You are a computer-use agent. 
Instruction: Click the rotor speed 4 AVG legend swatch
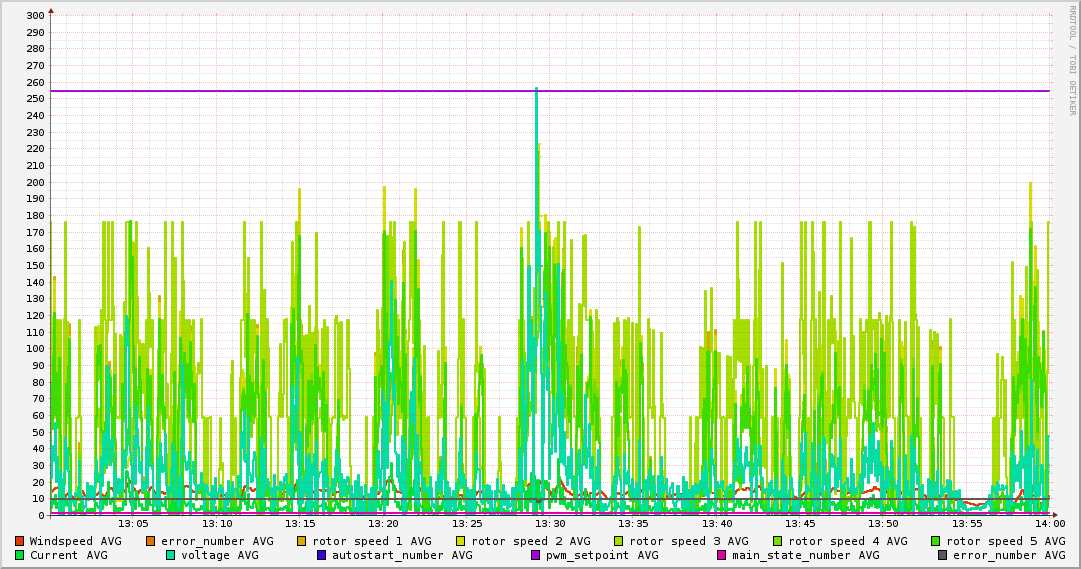777,541
